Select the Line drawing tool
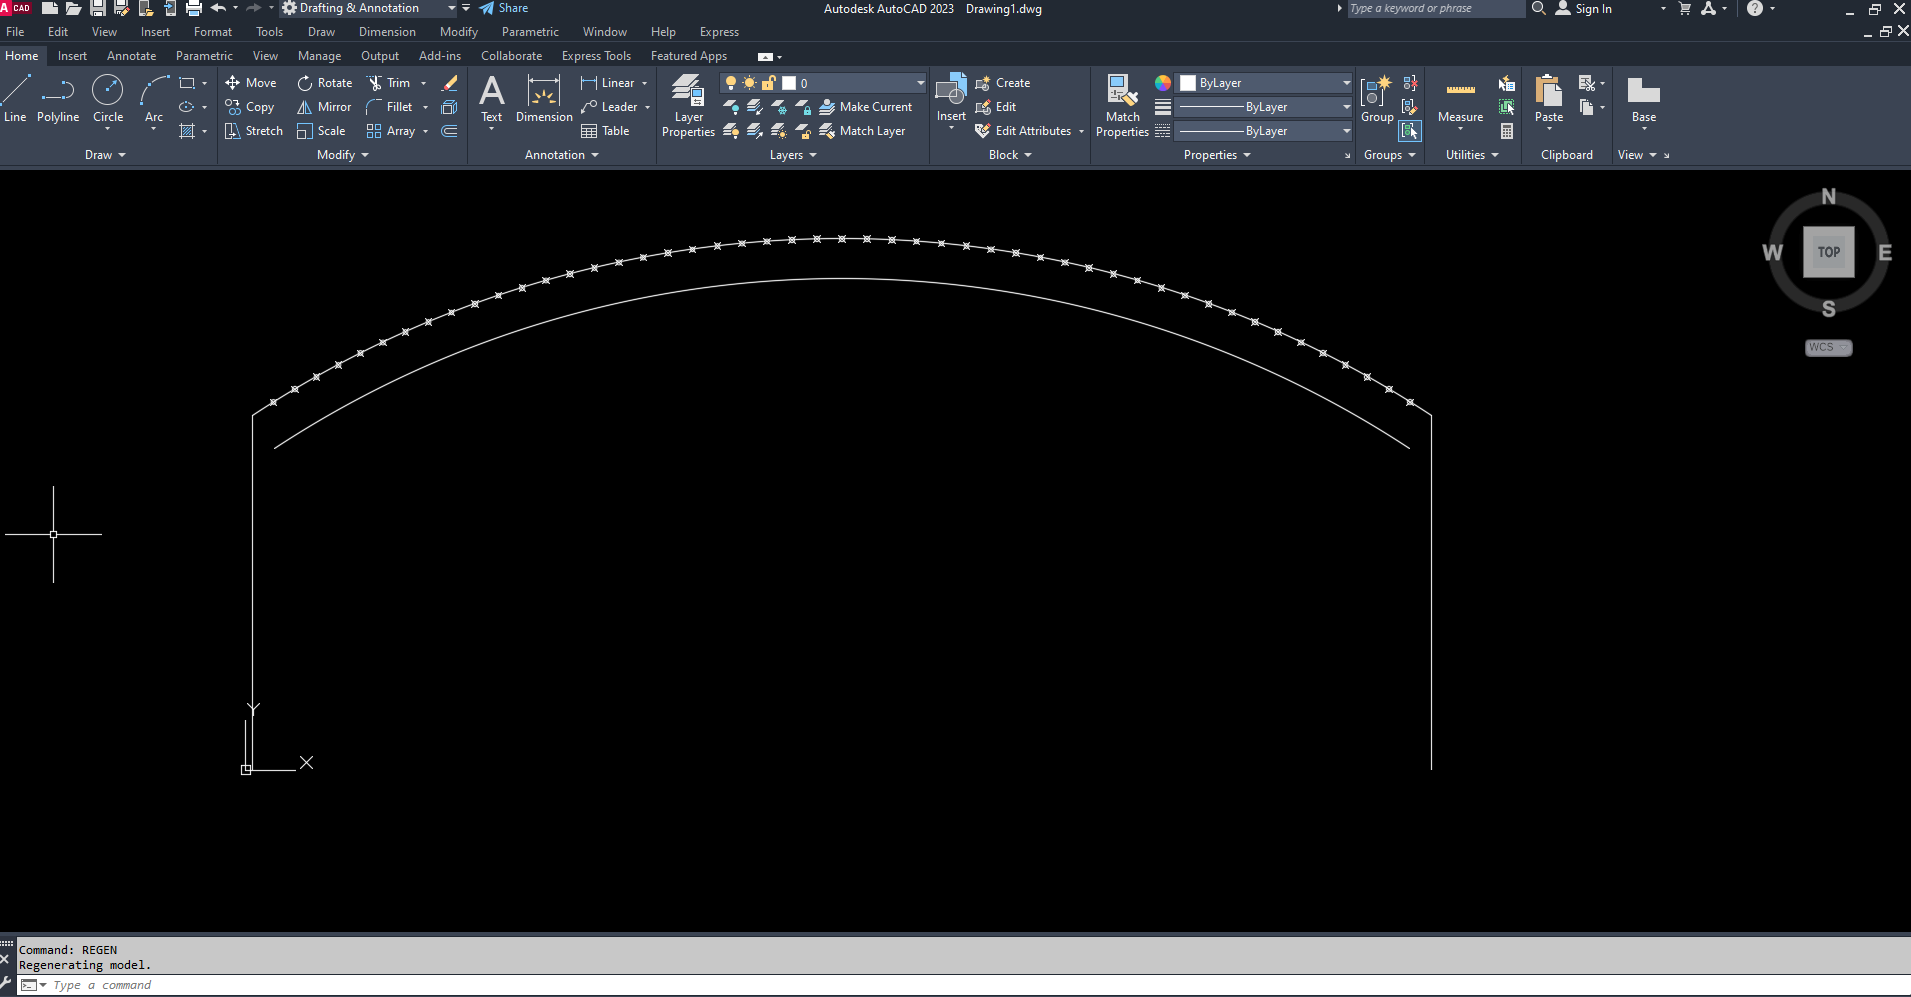 [x=16, y=99]
